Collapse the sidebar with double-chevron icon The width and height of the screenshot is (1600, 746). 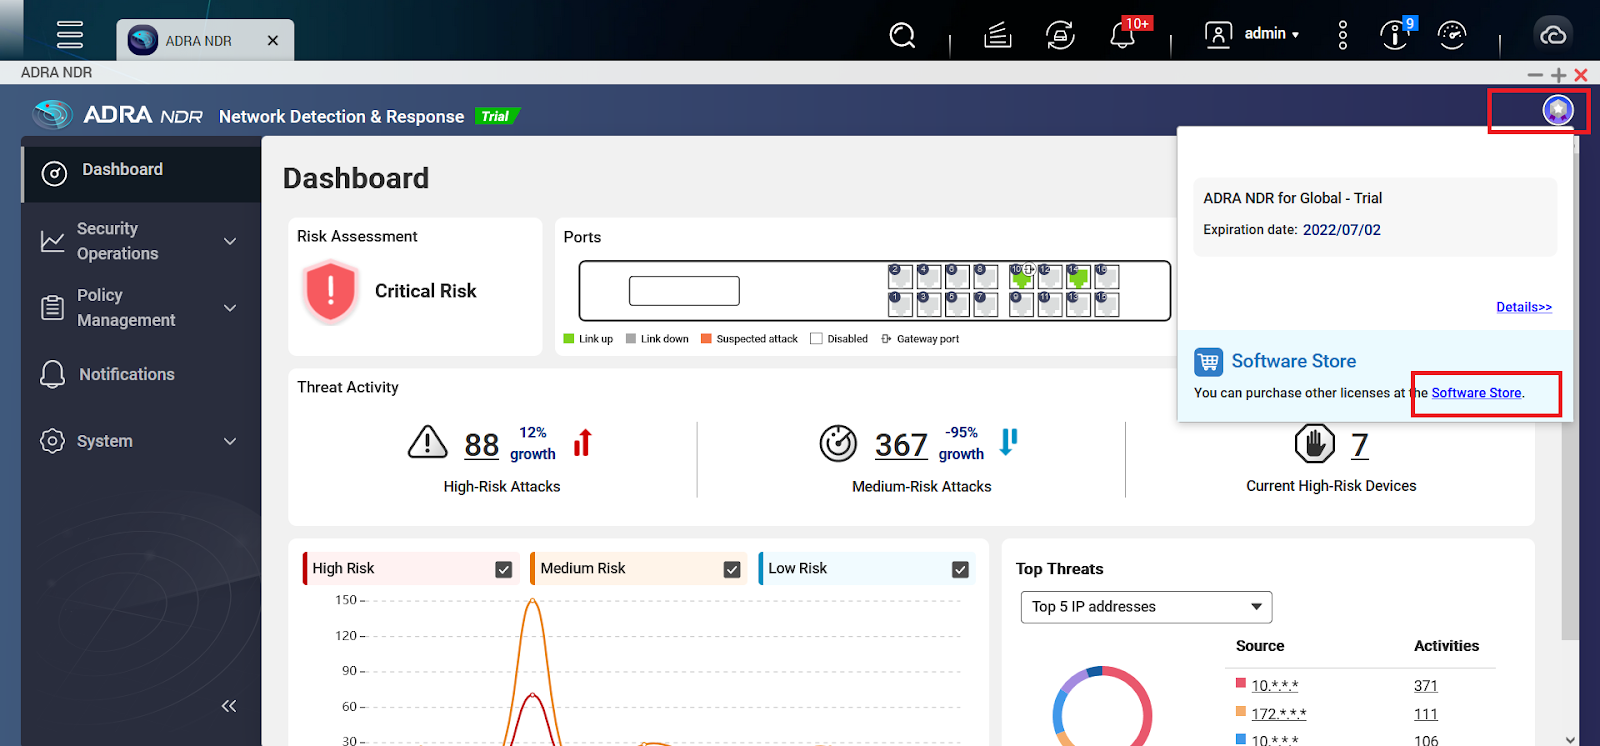[229, 706]
